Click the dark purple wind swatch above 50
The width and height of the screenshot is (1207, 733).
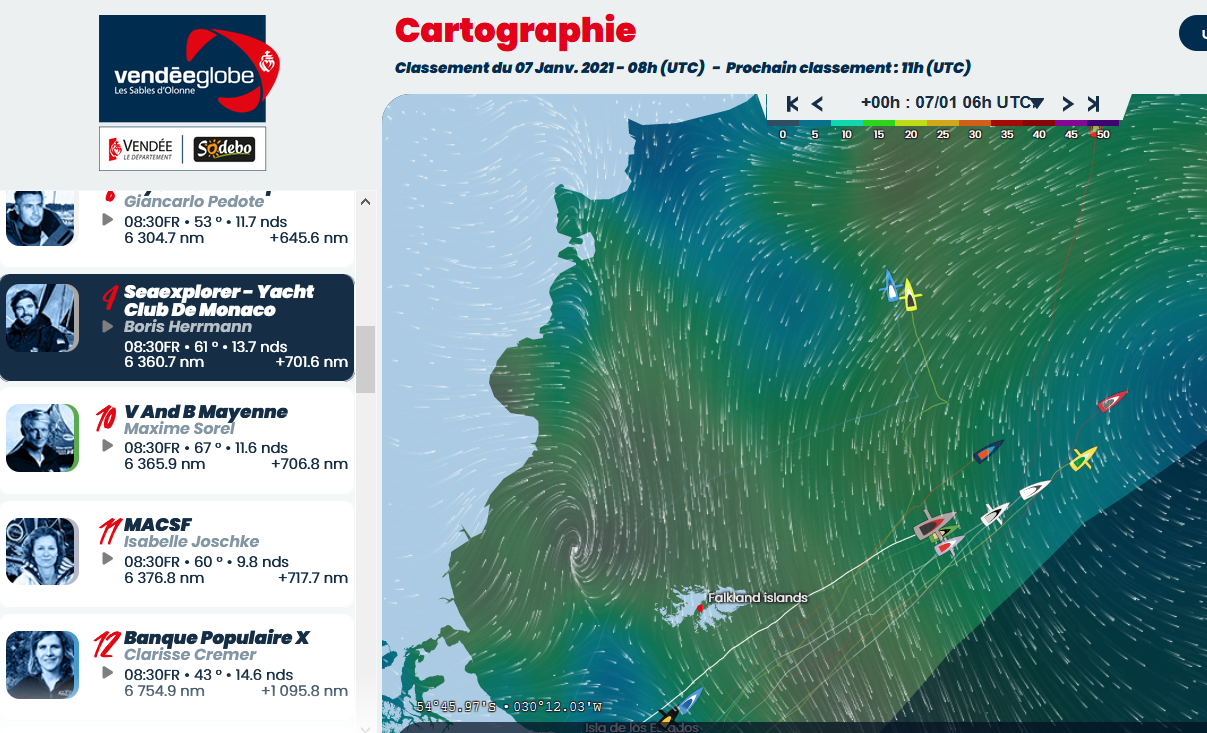click(x=1103, y=123)
